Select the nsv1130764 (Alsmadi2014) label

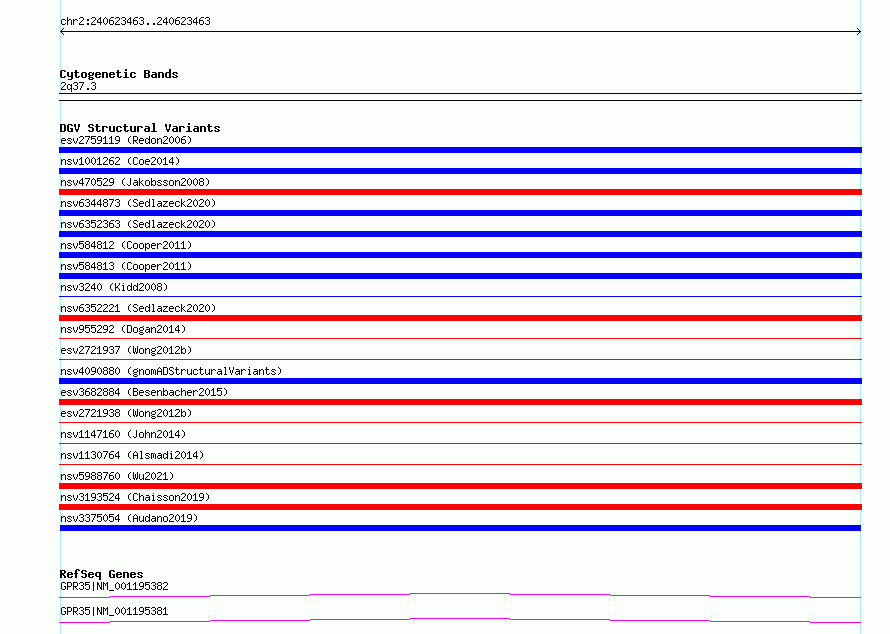click(132, 455)
